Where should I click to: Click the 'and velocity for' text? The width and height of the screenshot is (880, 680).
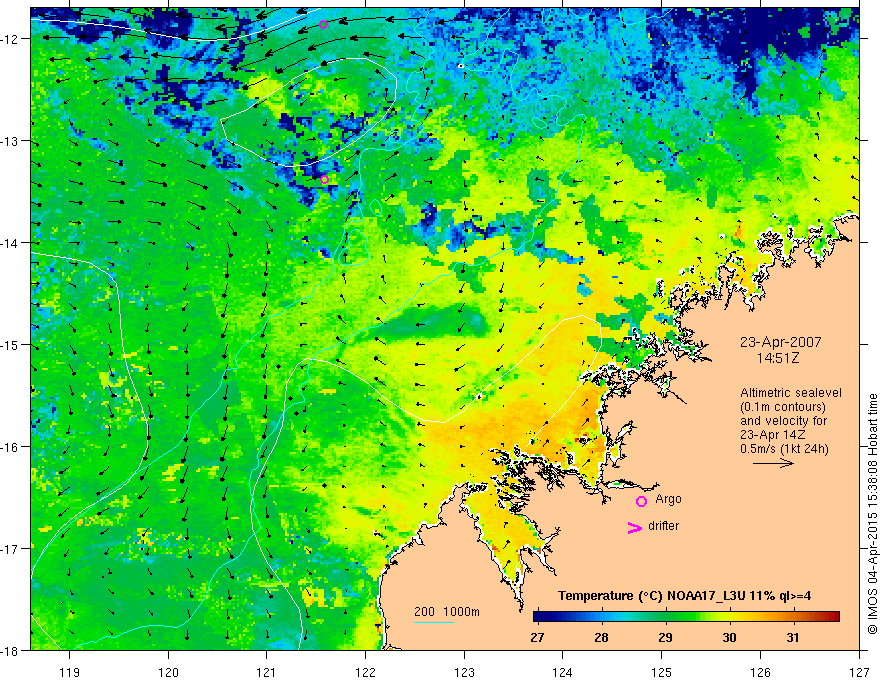pos(783,421)
